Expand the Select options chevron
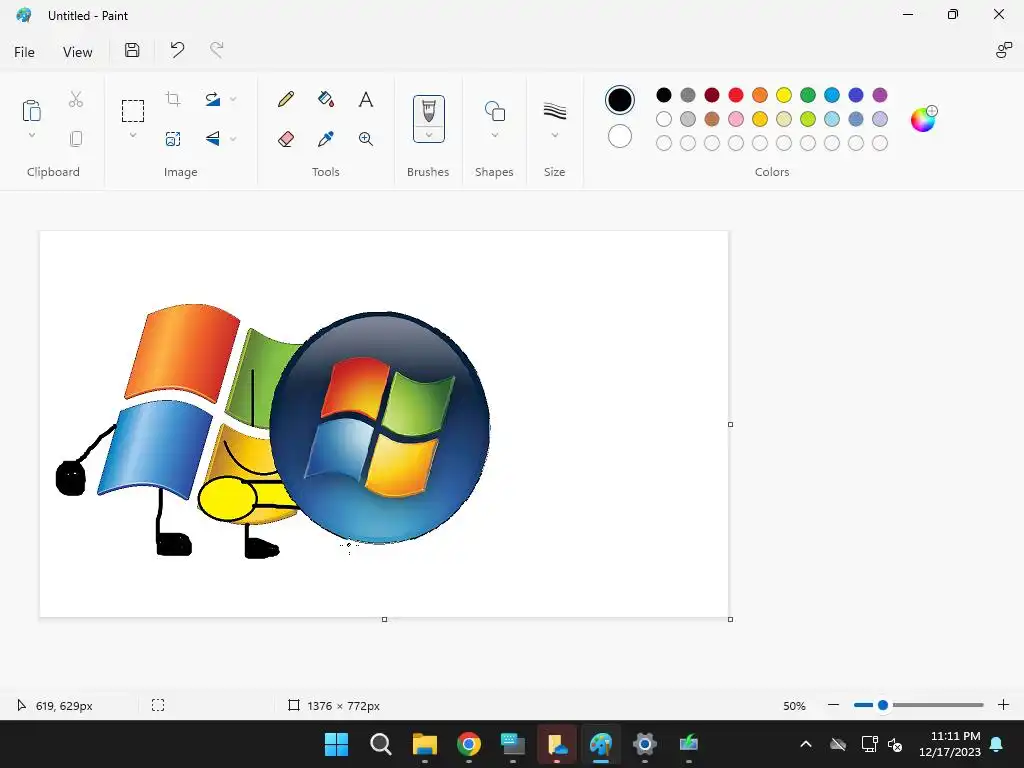This screenshot has height=768, width=1024. 133,135
